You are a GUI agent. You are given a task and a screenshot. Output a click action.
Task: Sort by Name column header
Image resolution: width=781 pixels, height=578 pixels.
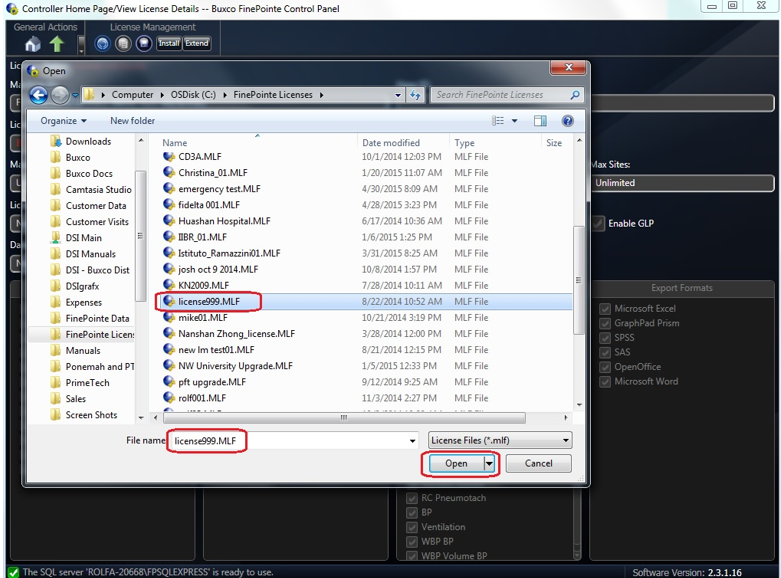(175, 143)
